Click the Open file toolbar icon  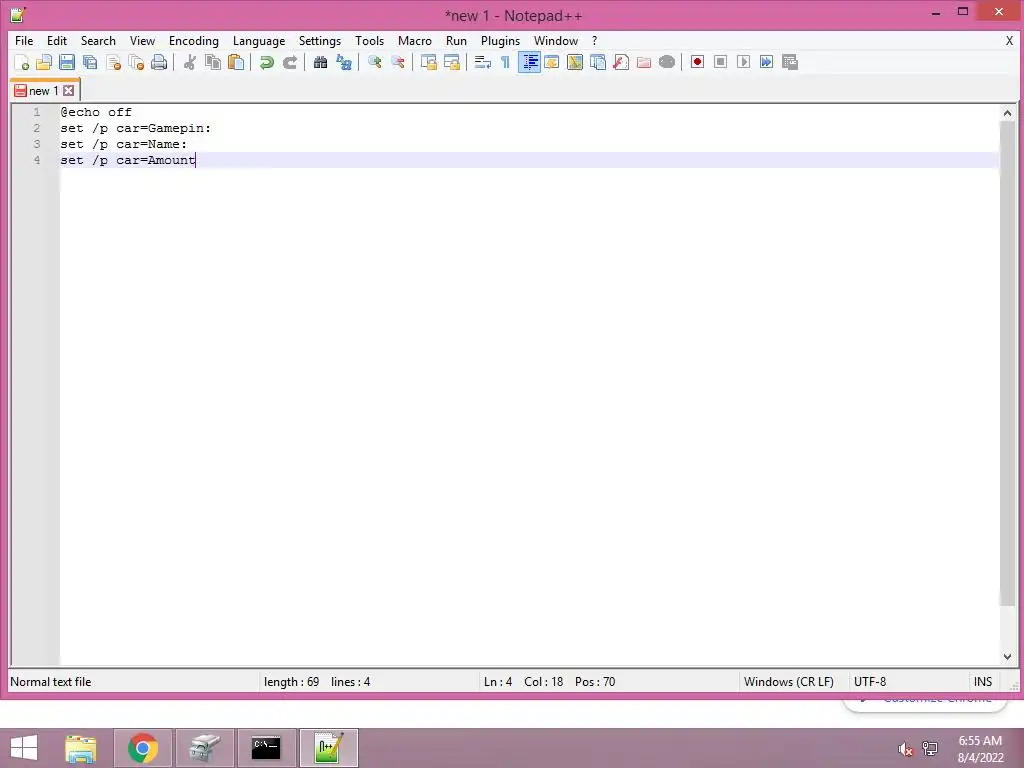[x=44, y=62]
